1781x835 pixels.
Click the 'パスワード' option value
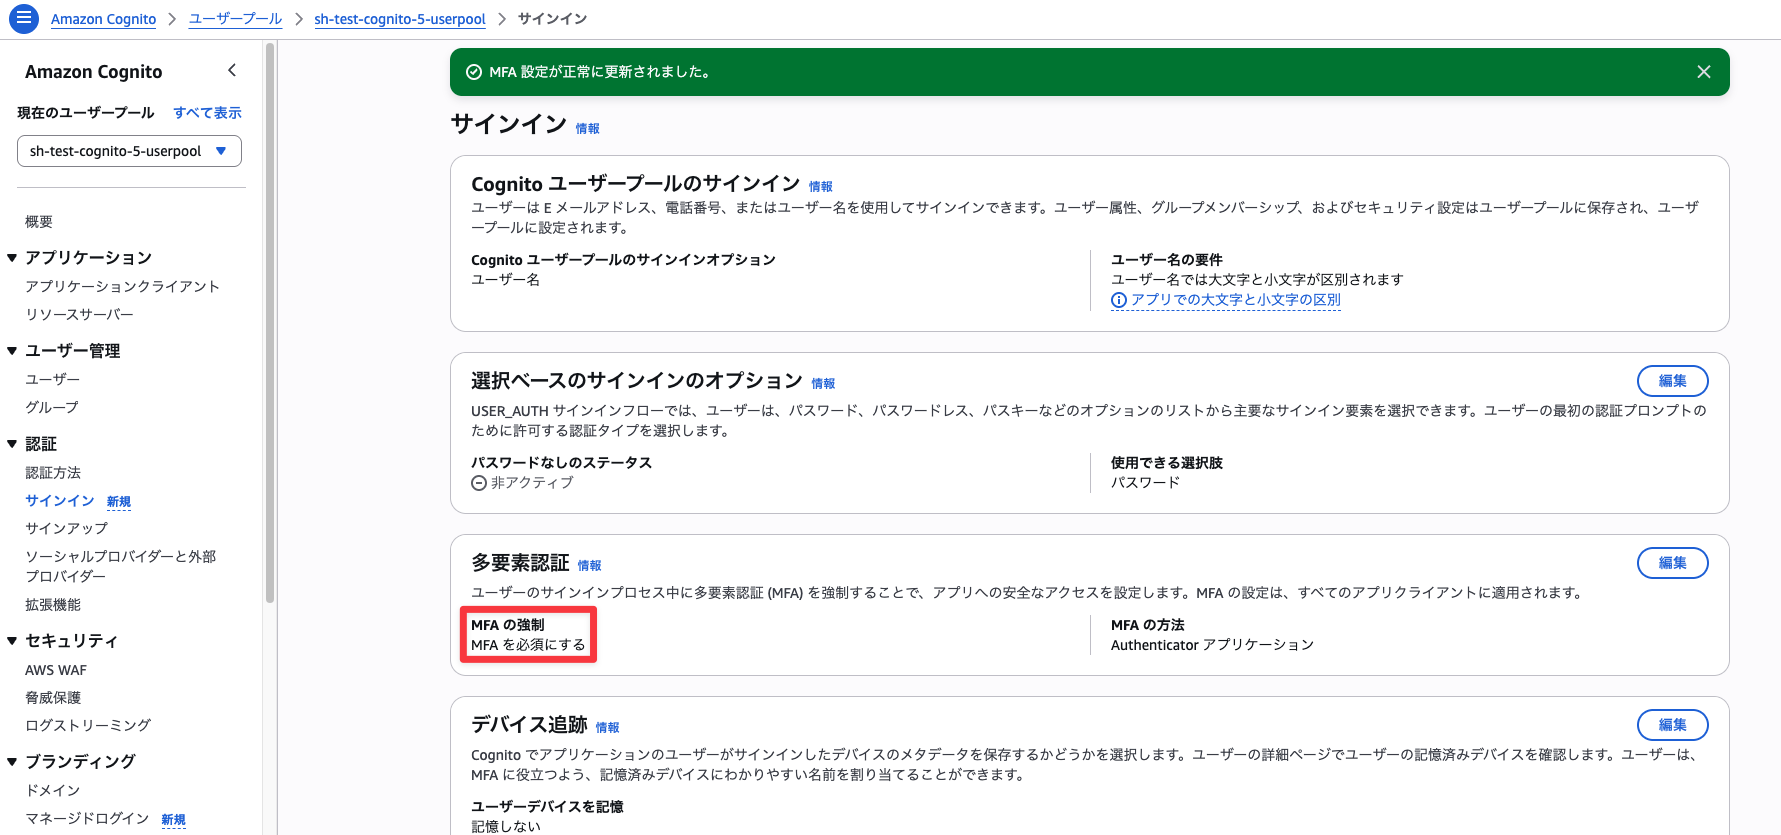point(1145,483)
